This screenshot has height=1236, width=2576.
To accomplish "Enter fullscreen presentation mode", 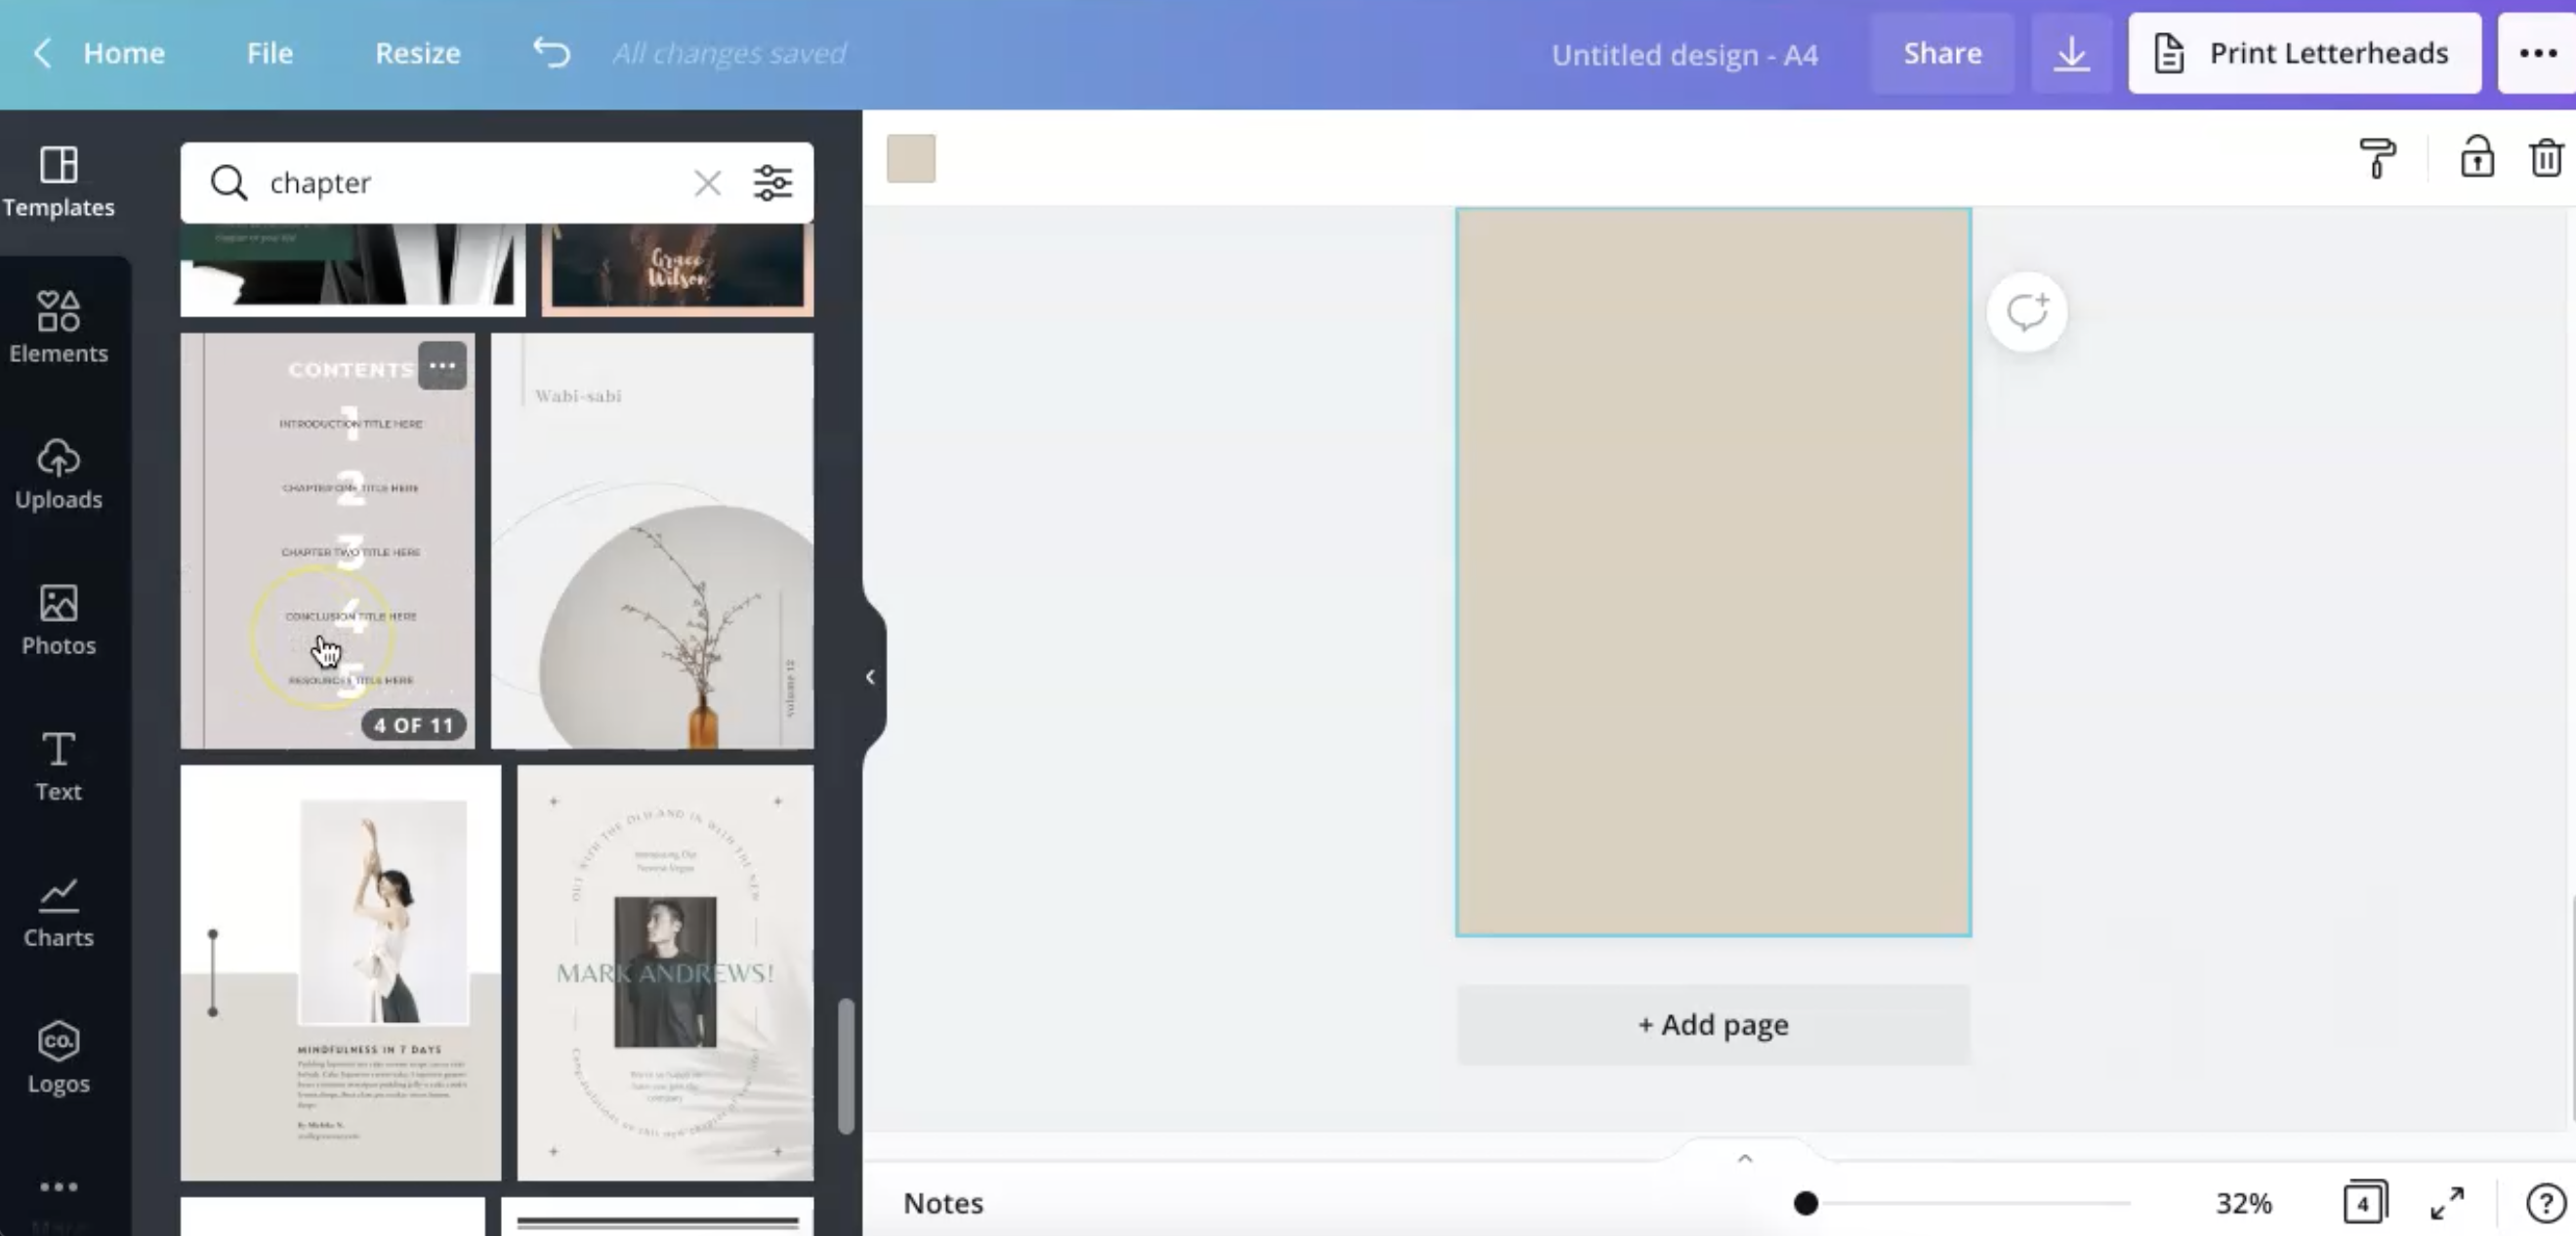I will (2448, 1203).
